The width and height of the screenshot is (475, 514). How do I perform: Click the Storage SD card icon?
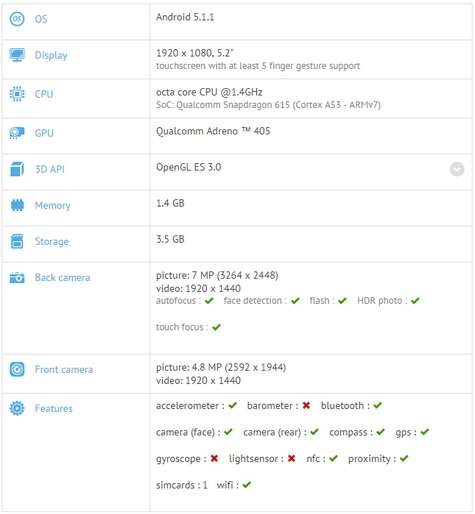coord(17,241)
